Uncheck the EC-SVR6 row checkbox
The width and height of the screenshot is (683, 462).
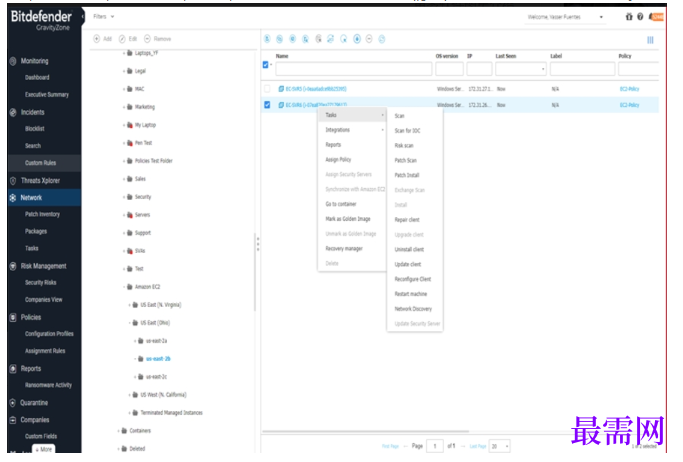tap(267, 105)
